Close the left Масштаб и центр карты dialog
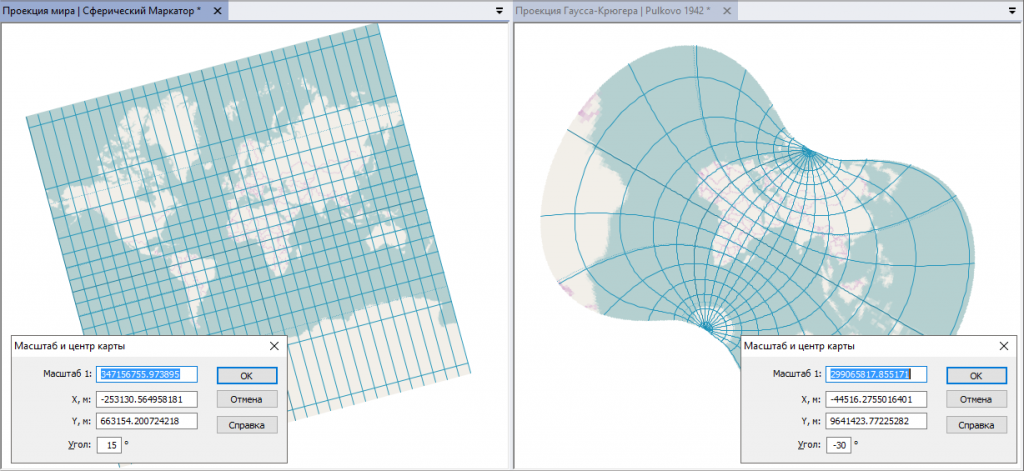This screenshot has height=471, width=1024. 275,346
